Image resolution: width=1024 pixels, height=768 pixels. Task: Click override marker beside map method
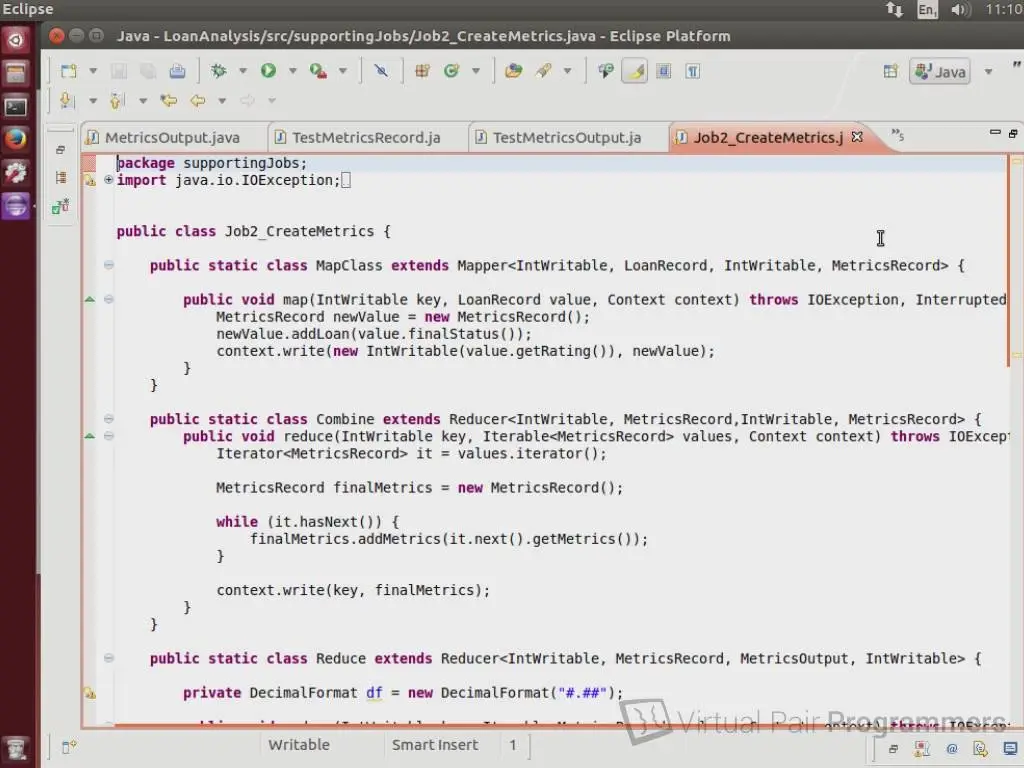tap(90, 299)
